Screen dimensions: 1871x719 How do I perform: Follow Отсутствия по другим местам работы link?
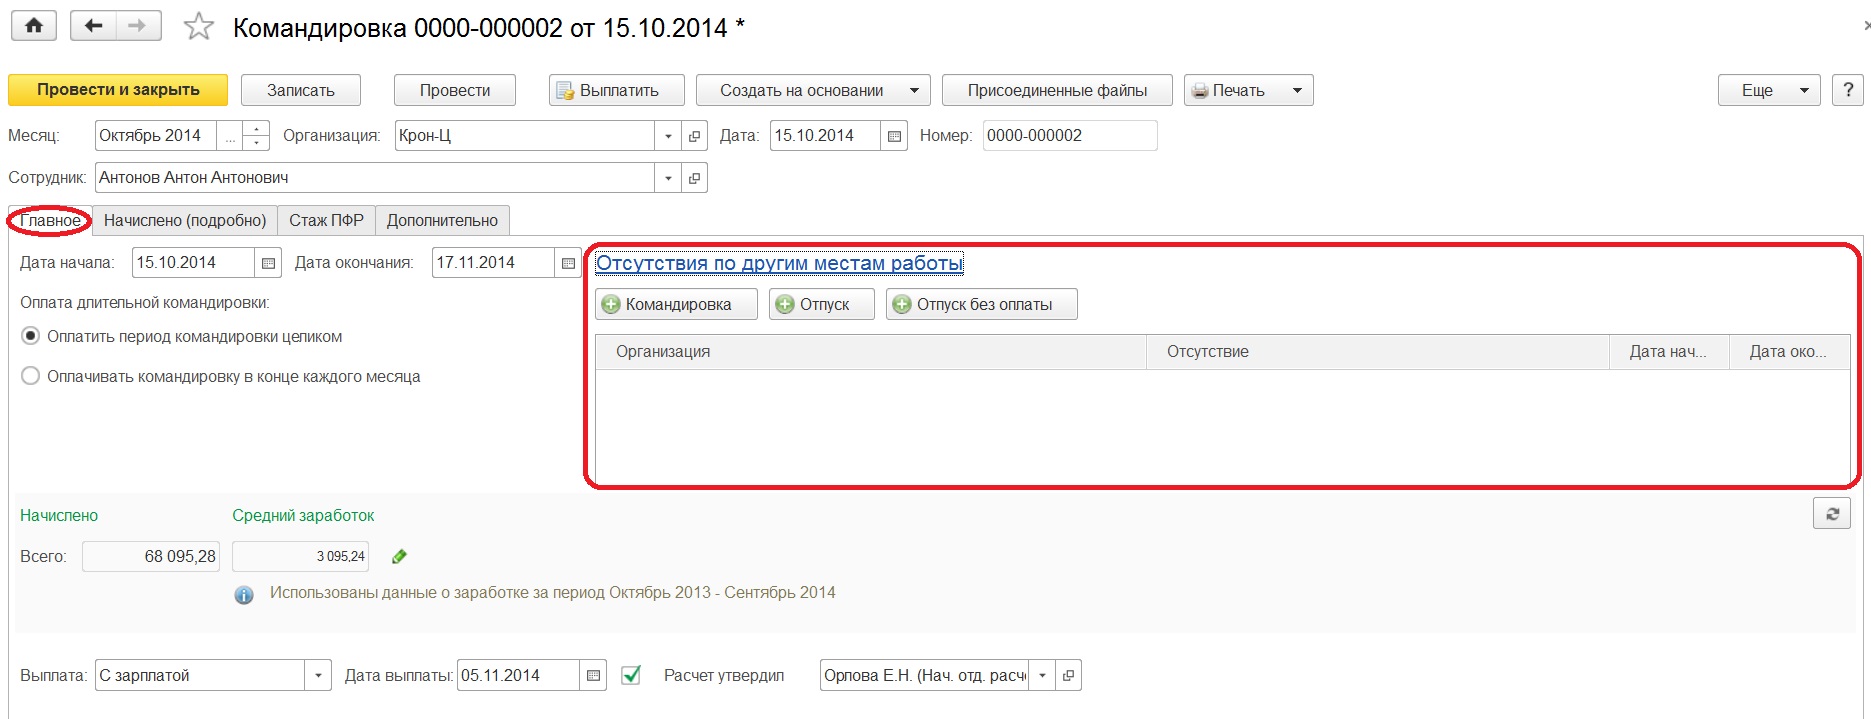click(x=780, y=263)
